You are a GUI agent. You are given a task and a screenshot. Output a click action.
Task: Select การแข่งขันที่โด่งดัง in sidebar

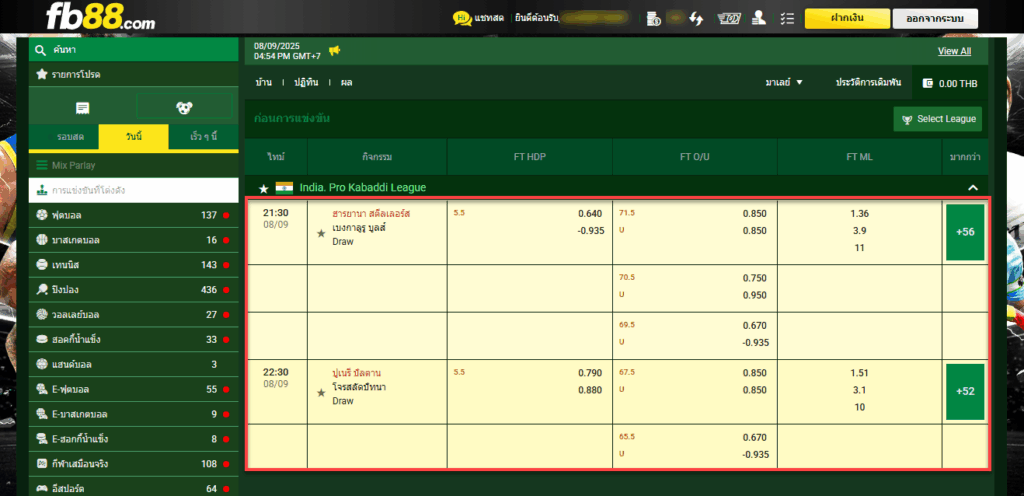[133, 191]
